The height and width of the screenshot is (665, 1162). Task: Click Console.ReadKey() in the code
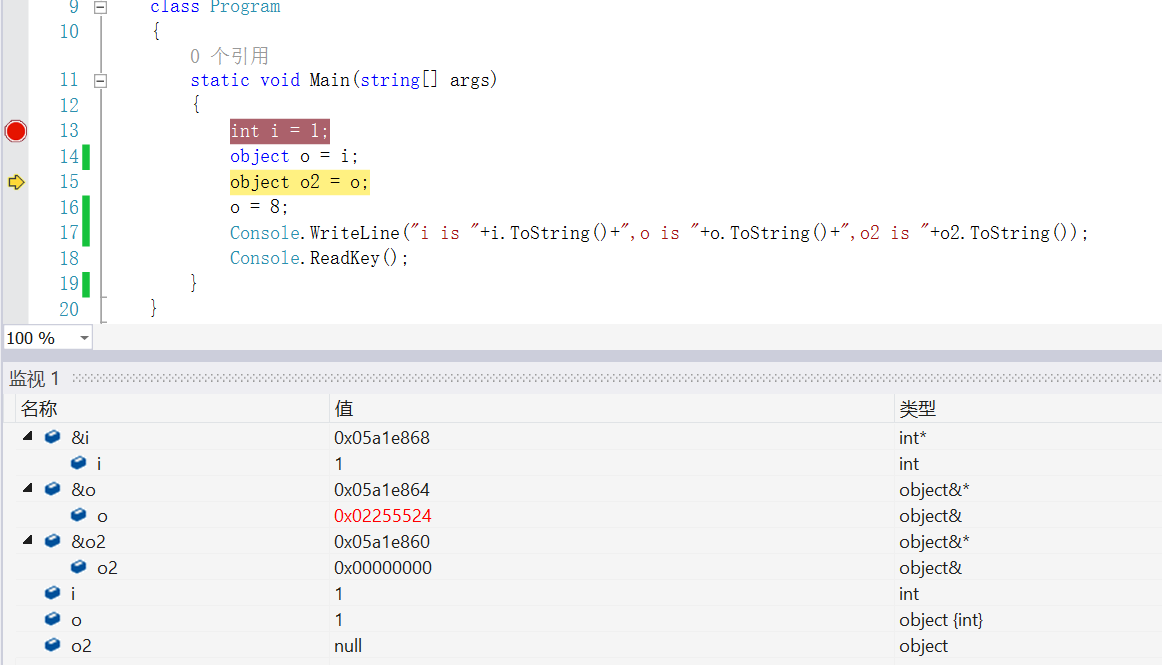pyautogui.click(x=319, y=258)
